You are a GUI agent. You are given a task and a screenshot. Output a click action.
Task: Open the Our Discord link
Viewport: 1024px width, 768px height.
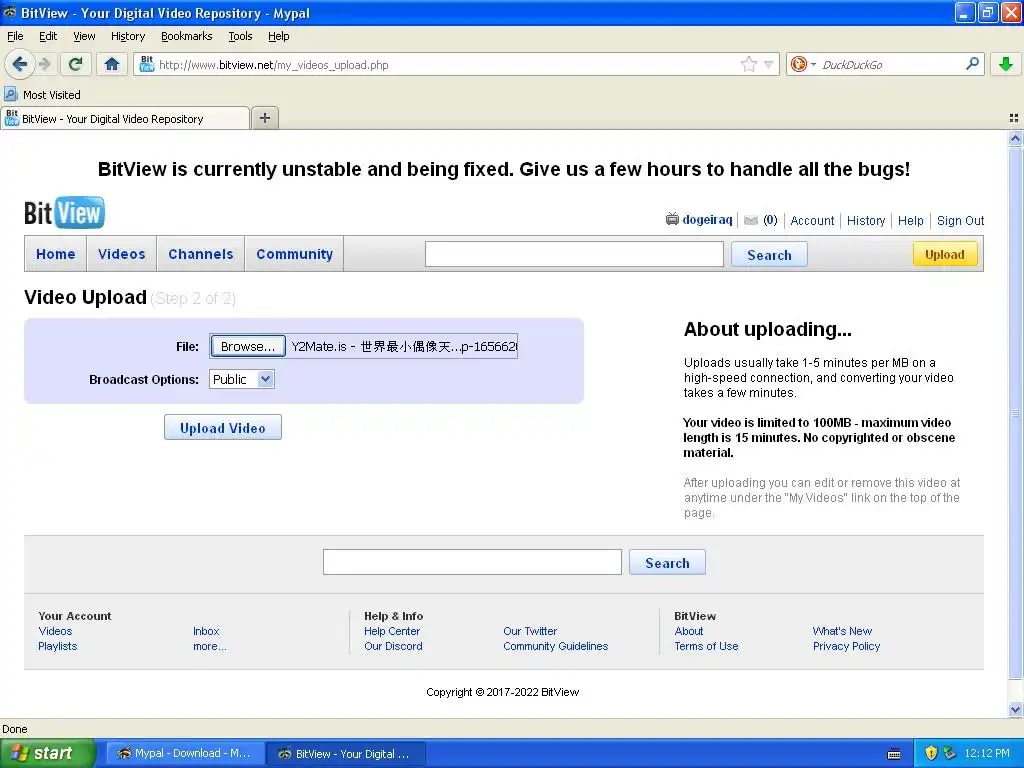(393, 646)
